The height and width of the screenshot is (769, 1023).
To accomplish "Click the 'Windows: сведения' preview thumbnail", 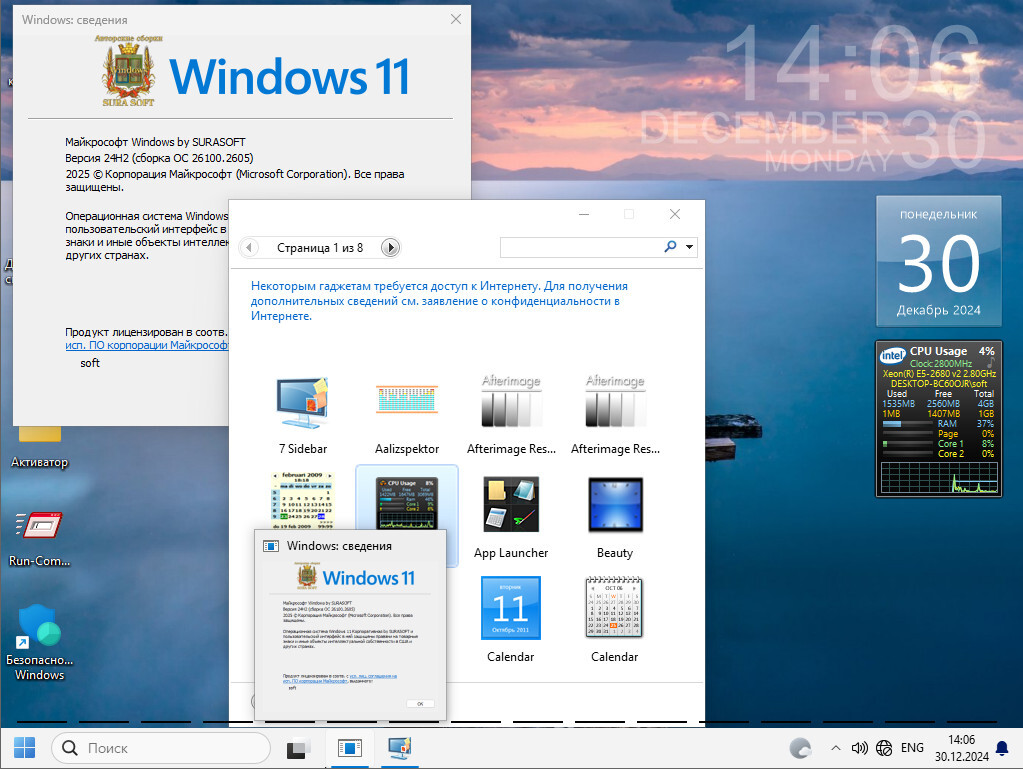I will pos(350,625).
